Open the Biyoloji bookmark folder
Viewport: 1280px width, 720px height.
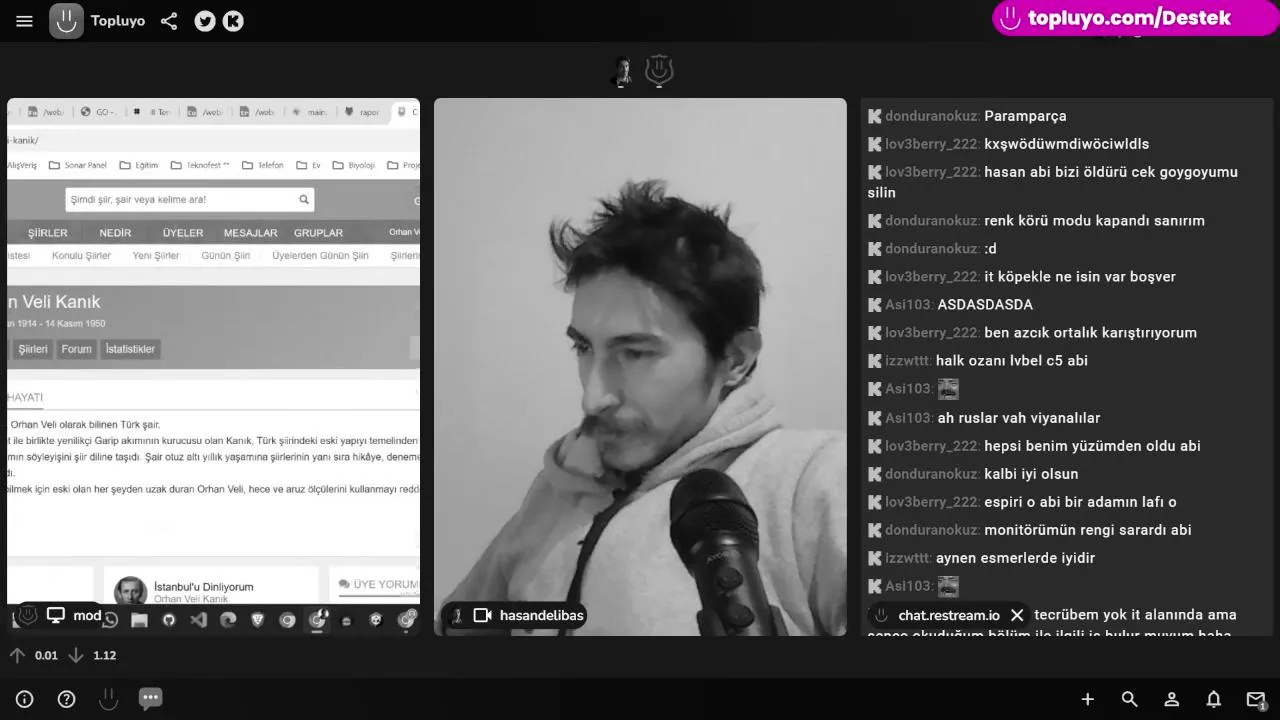click(x=355, y=166)
